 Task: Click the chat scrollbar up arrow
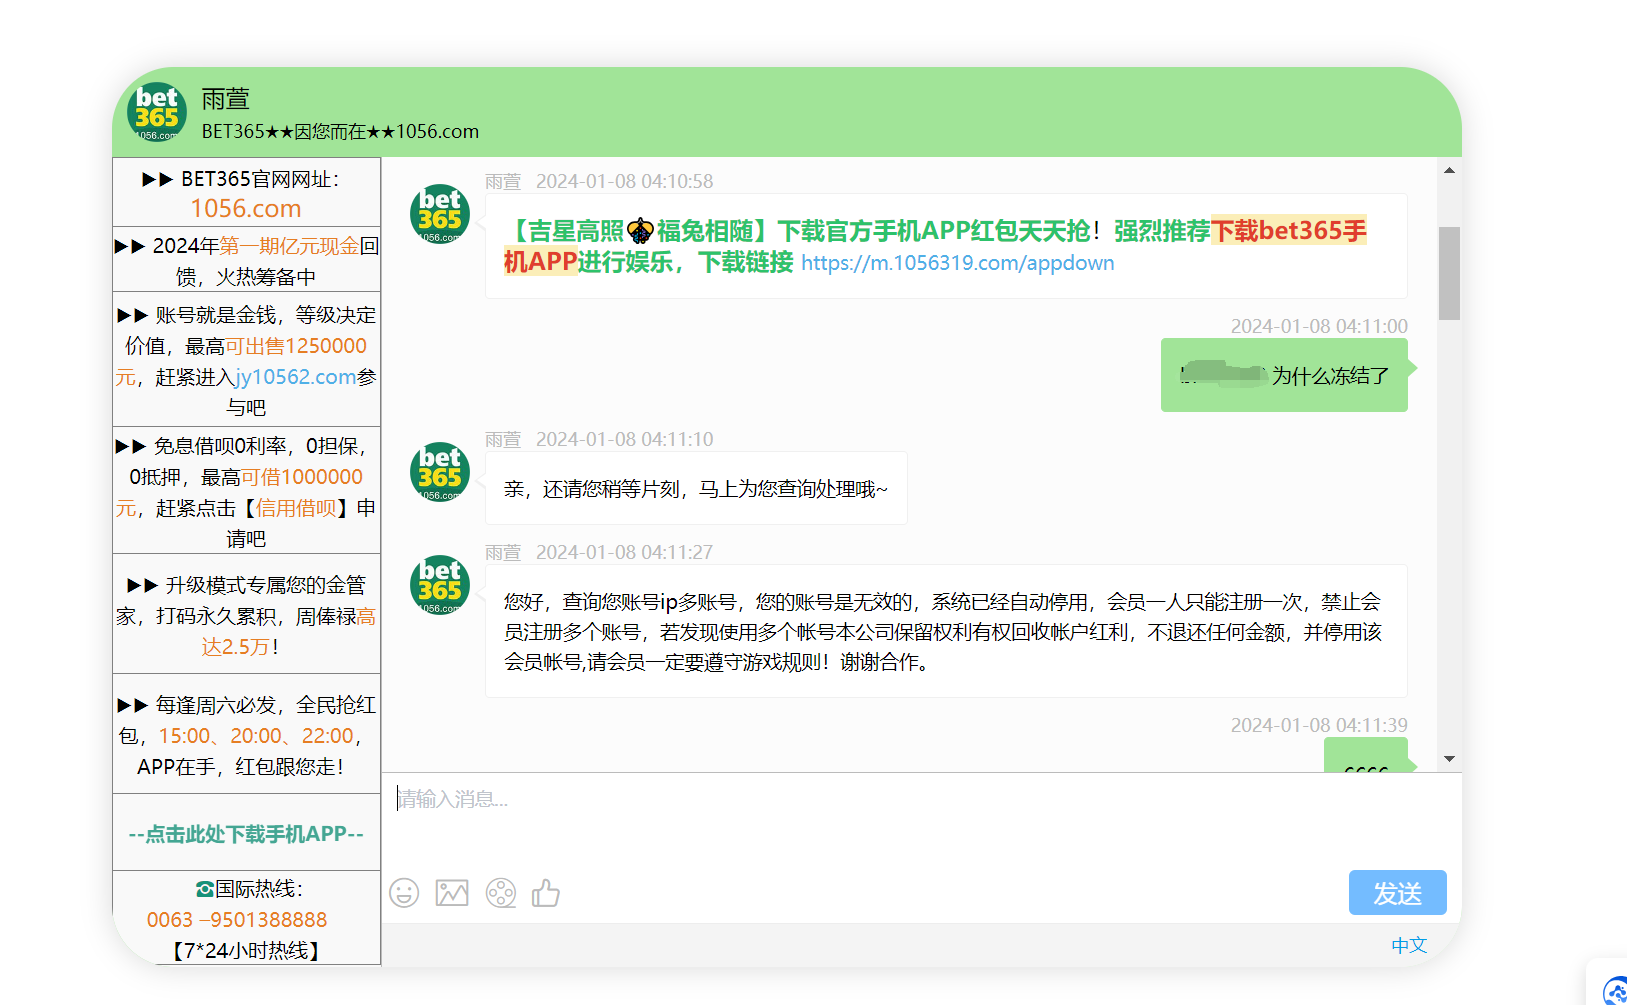[1448, 170]
